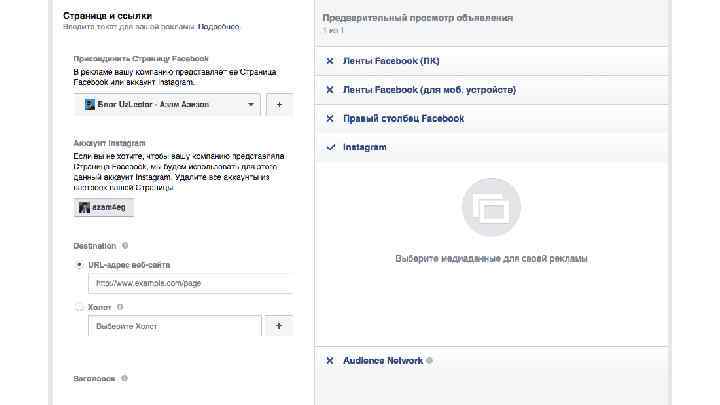
Task: Click the X icon for mobile Facebook feed
Action: [330, 90]
